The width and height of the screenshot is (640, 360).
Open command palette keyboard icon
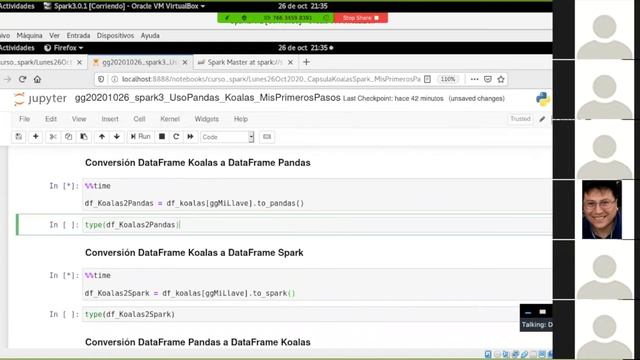pyautogui.click(x=267, y=137)
